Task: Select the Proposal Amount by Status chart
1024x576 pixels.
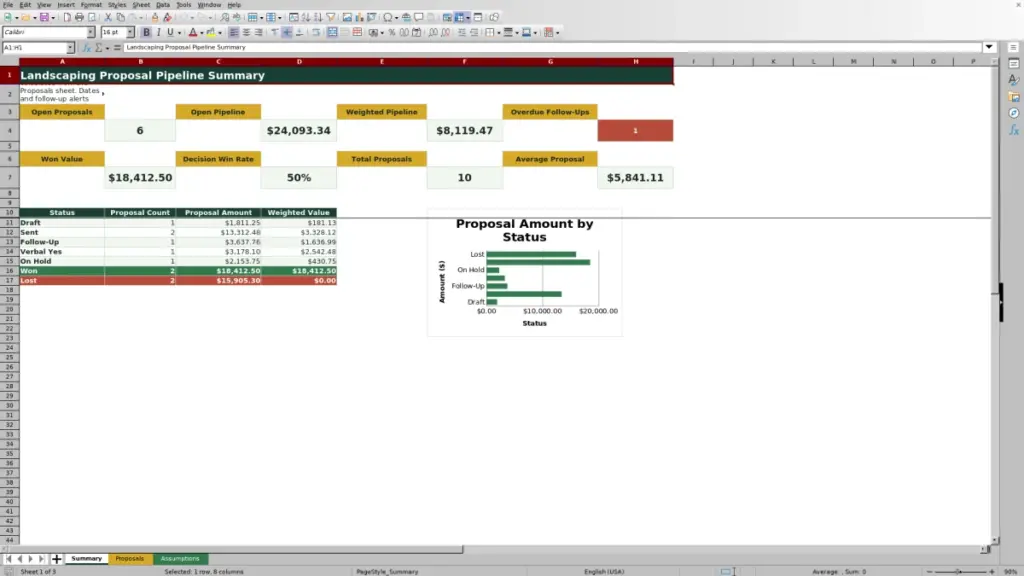Action: click(524, 272)
